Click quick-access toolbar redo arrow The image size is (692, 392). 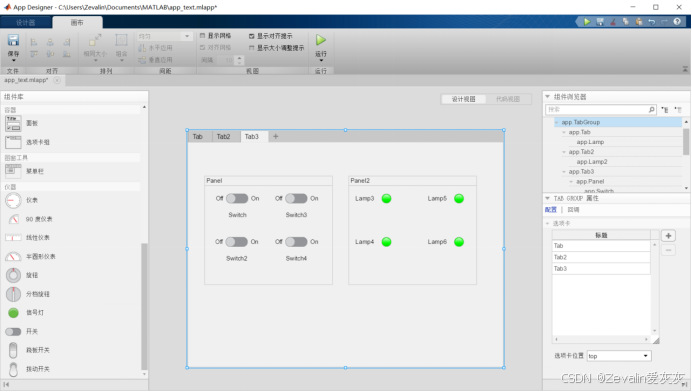(x=664, y=22)
